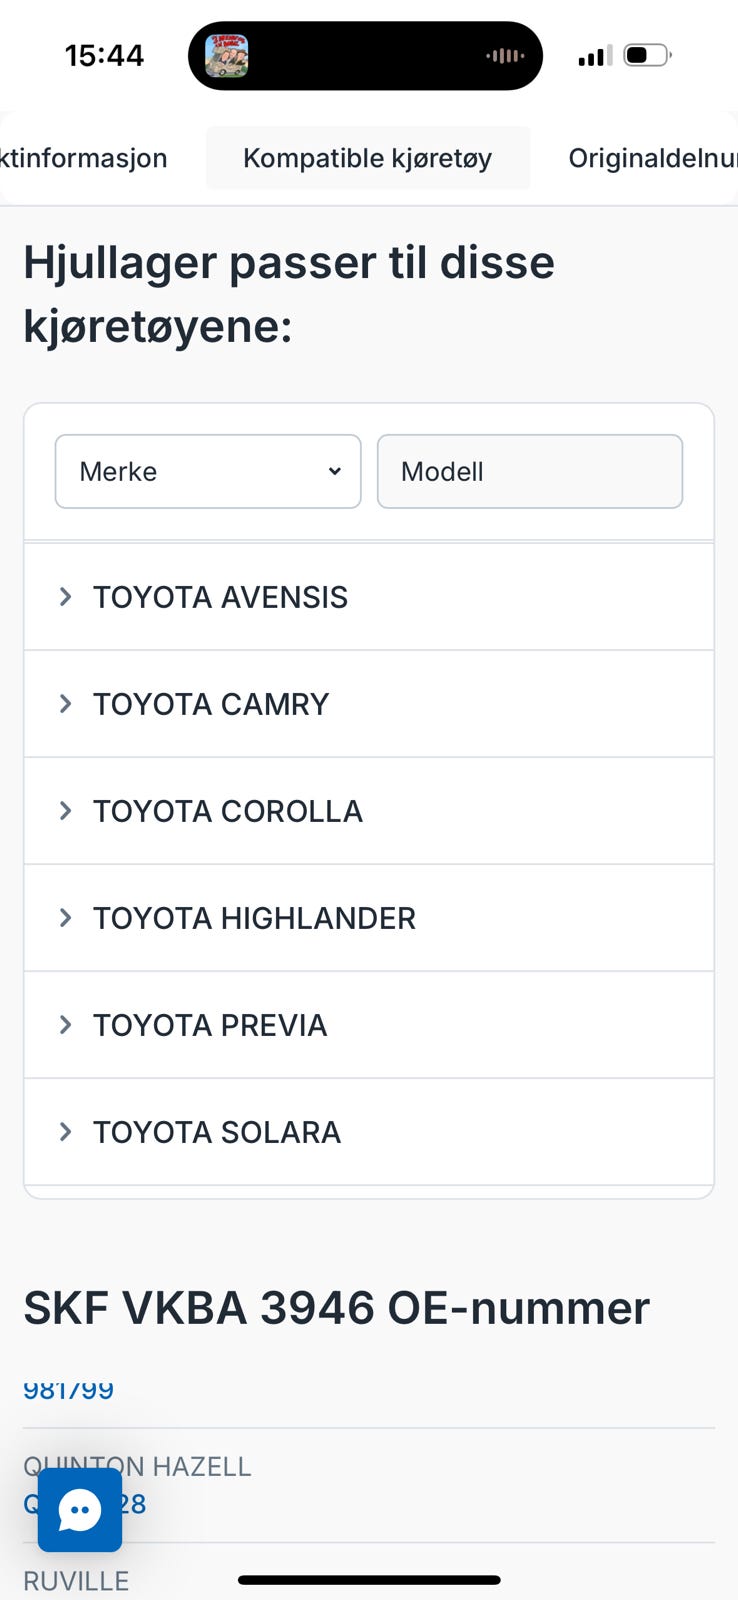The image size is (738, 1600).
Task: Switch to the Originaldelnummer tab
Action: click(652, 158)
